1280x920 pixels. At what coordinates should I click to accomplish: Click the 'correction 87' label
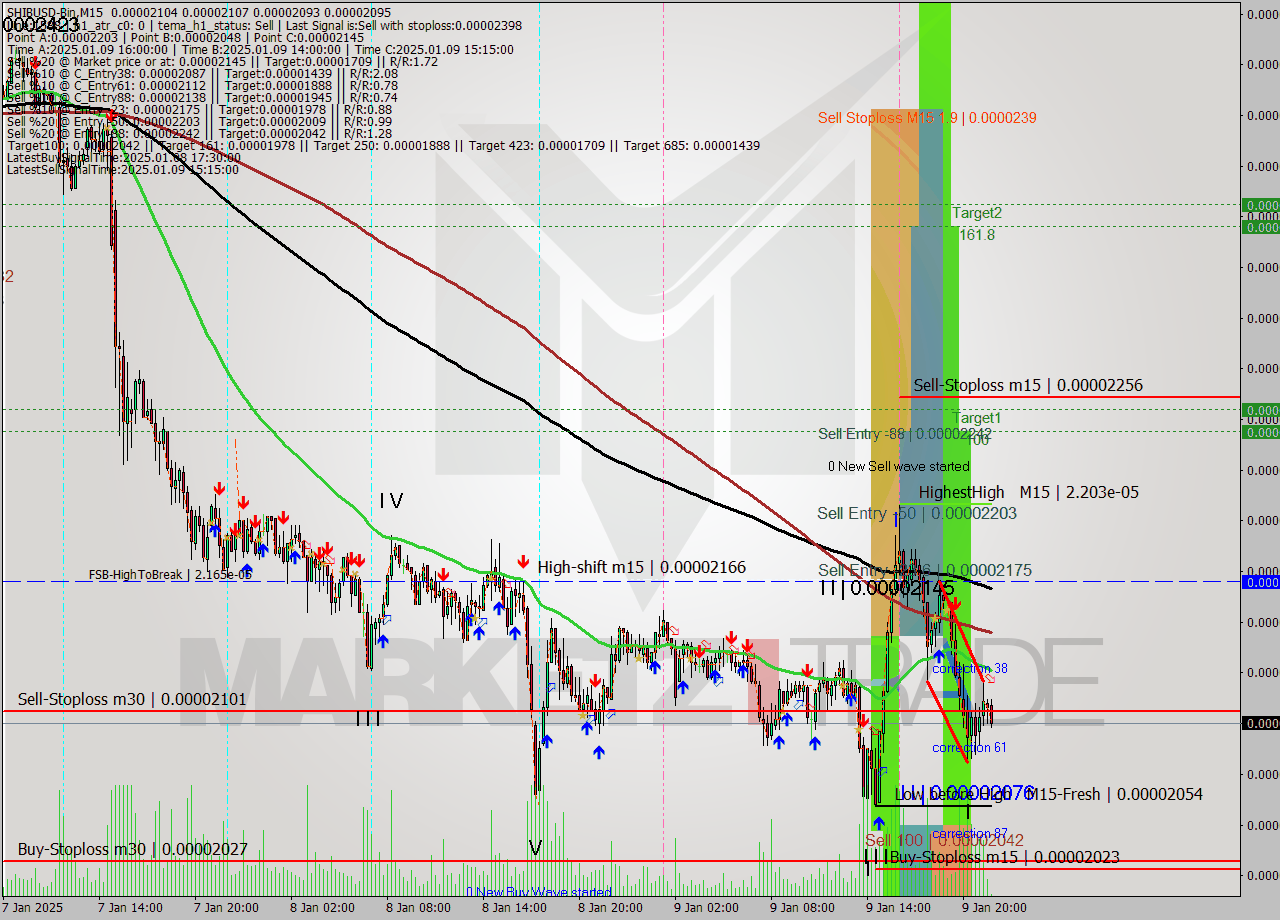coord(969,833)
